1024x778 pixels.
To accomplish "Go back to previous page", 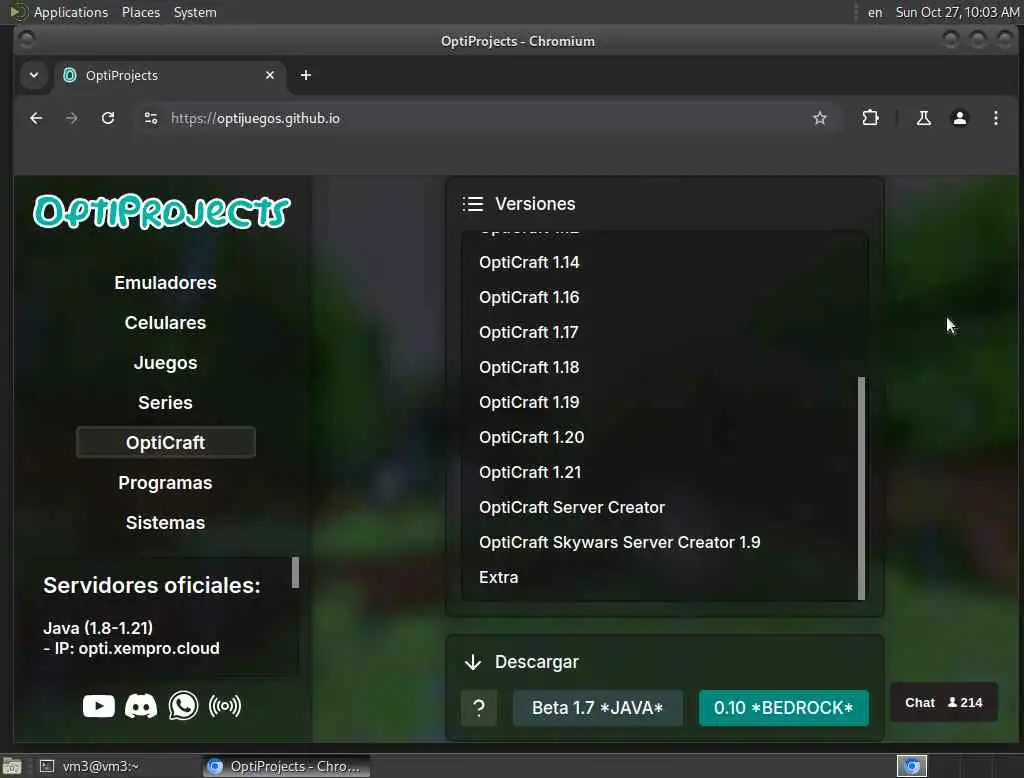I will (36, 118).
